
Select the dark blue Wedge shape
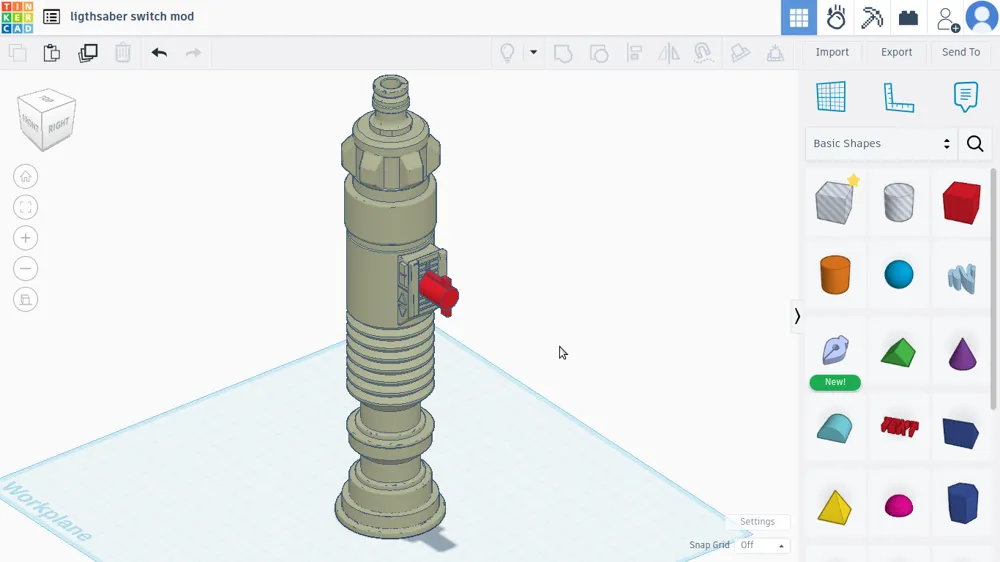(960, 433)
